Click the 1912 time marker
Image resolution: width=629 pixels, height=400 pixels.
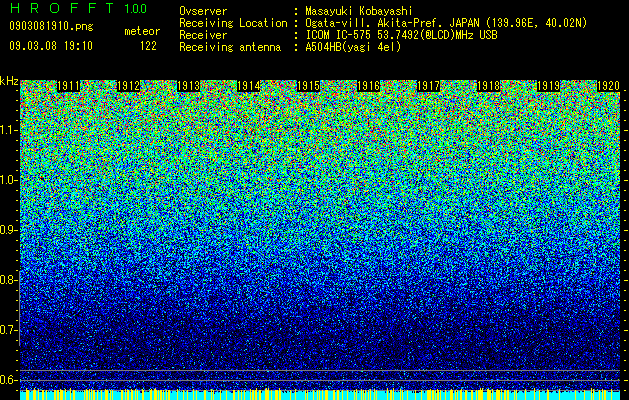[x=128, y=86]
